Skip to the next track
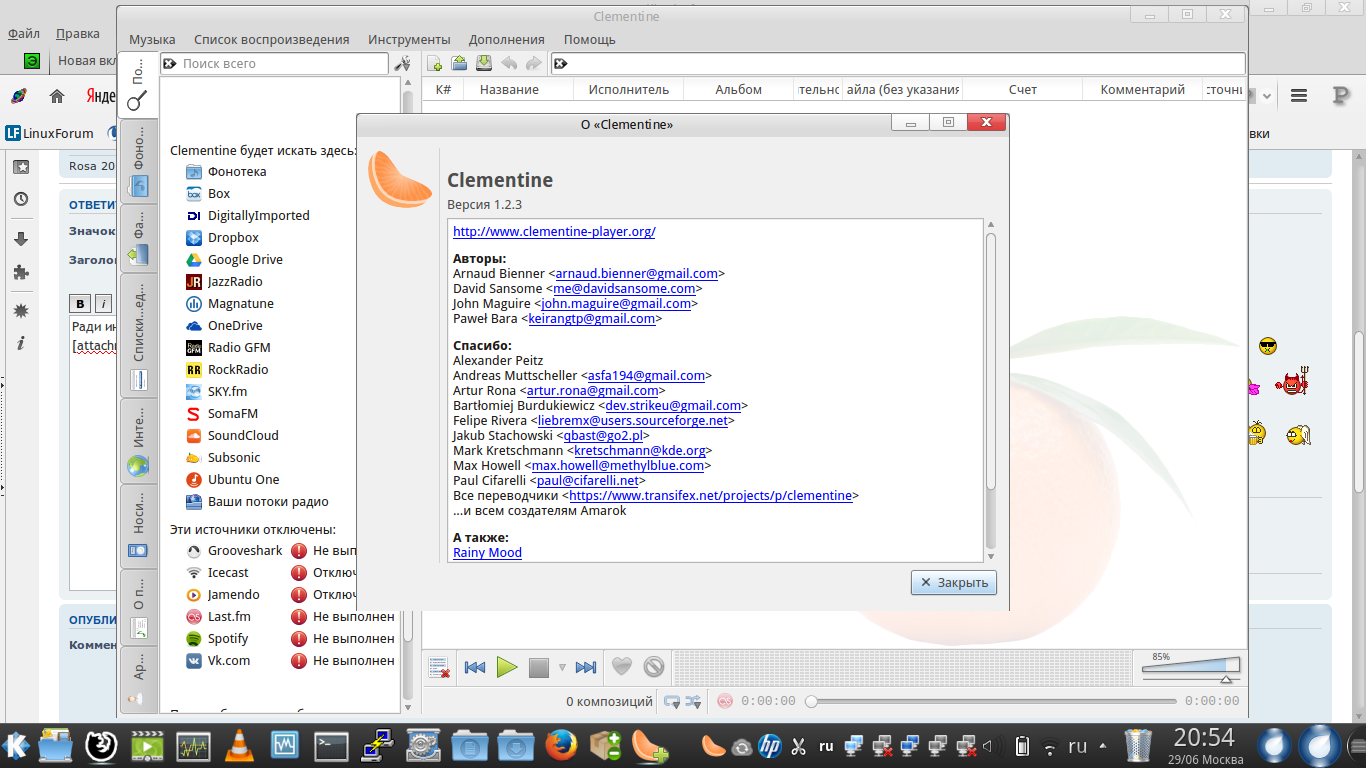The height and width of the screenshot is (768, 1366). click(586, 667)
